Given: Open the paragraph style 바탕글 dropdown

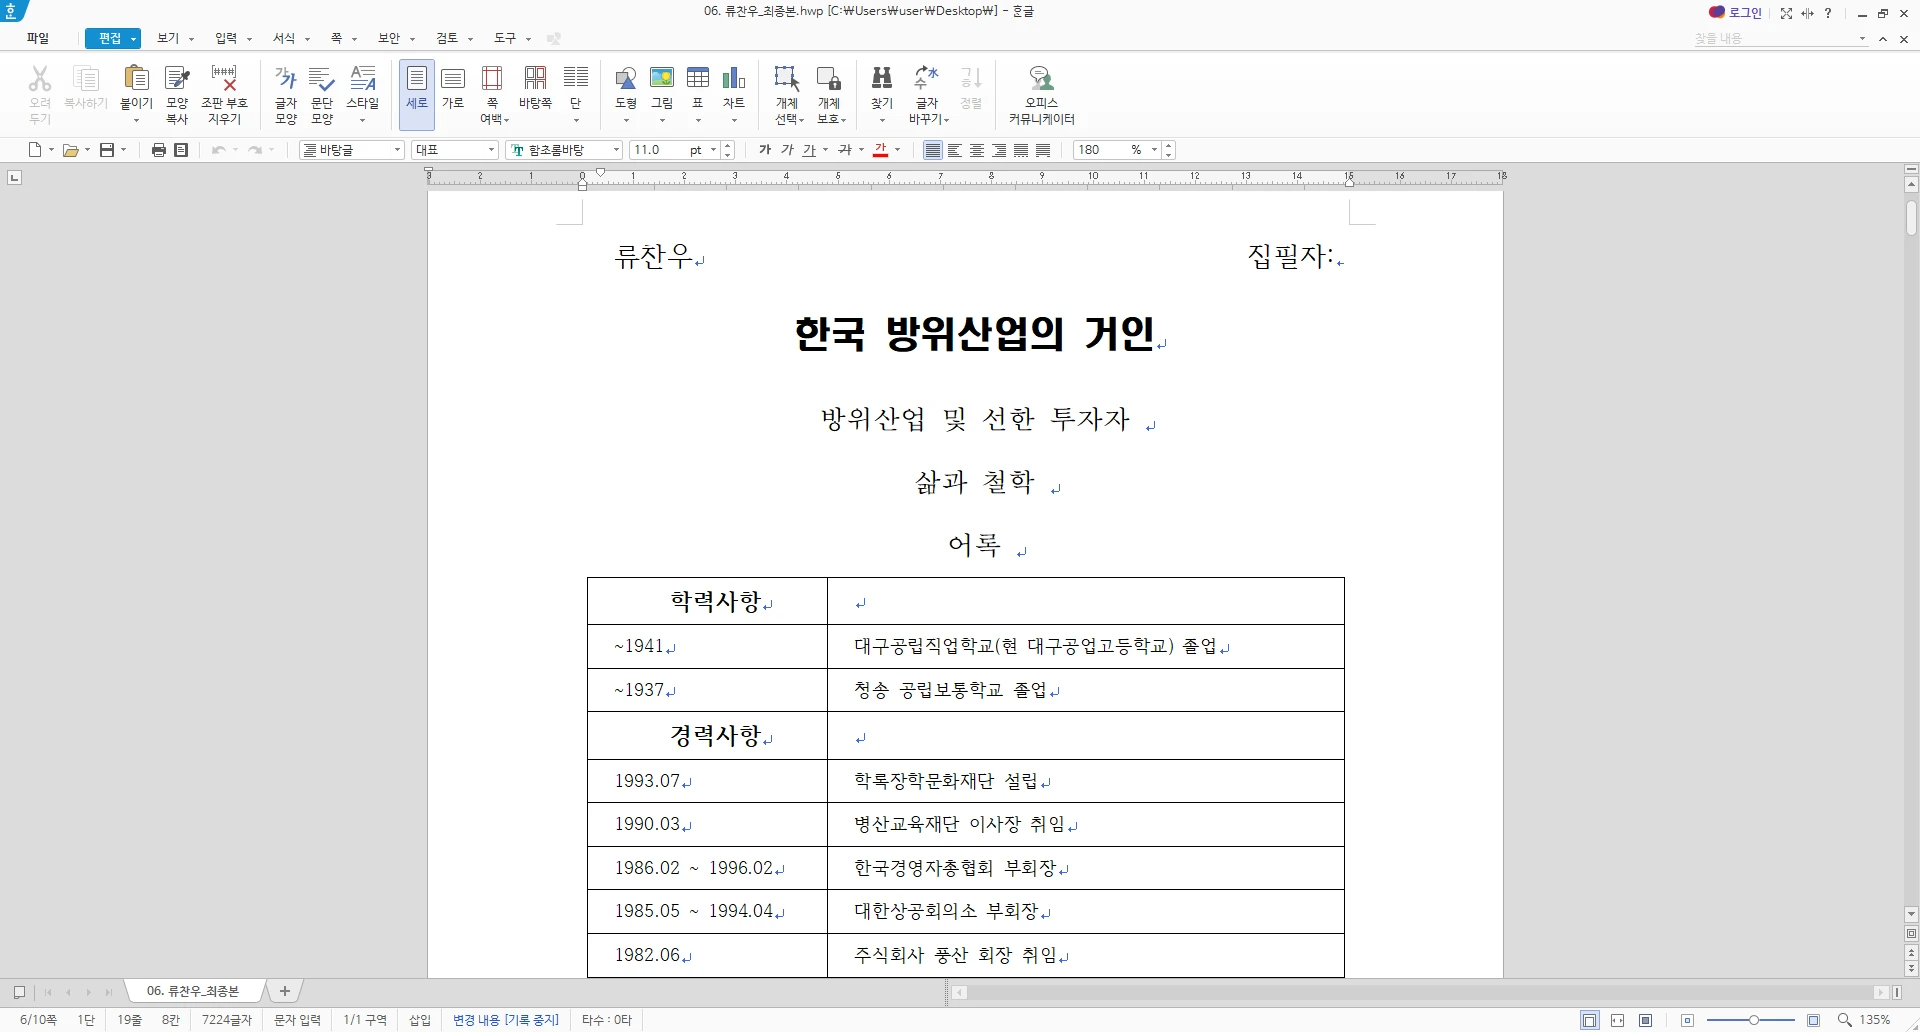Looking at the screenshot, I should 397,150.
